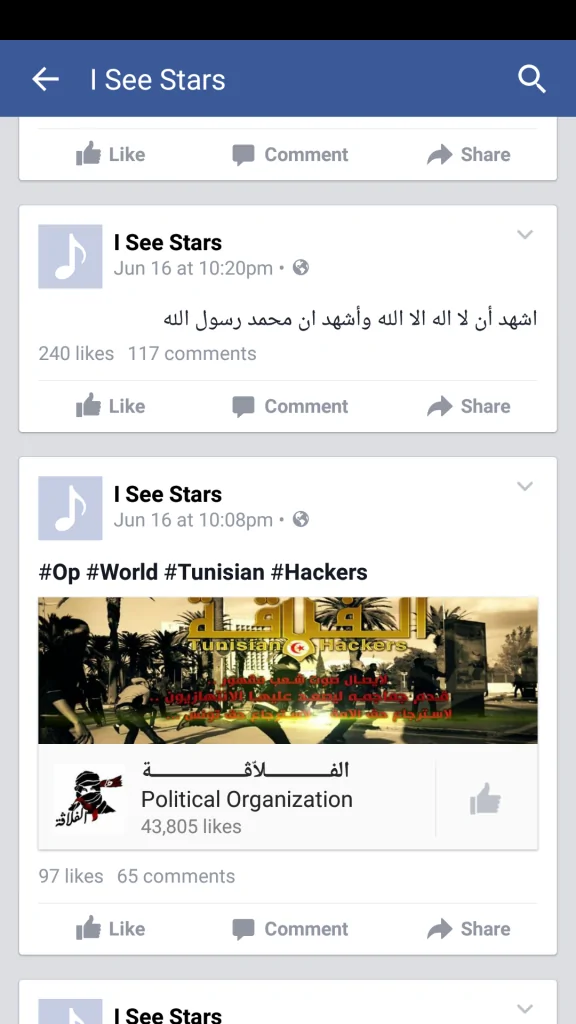This screenshot has width=576, height=1024.
Task: Tap the back arrow in header
Action: point(45,80)
